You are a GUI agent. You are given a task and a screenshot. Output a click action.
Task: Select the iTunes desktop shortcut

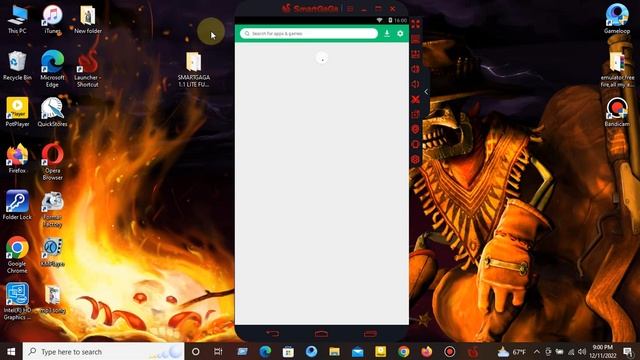pyautogui.click(x=52, y=19)
